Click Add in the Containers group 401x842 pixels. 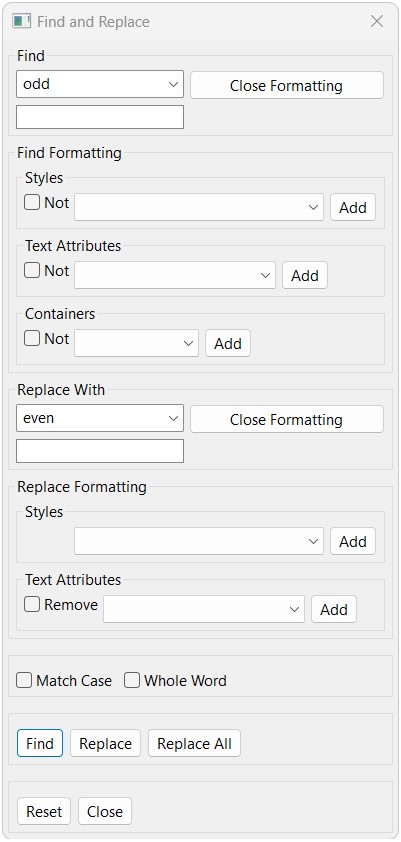pos(228,343)
